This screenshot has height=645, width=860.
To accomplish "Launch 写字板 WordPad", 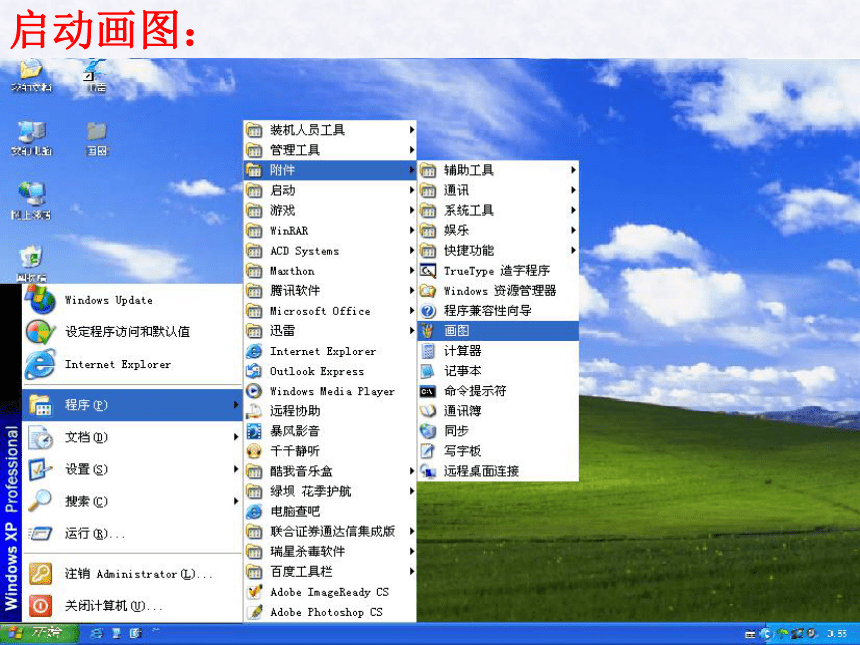I will coord(498,451).
